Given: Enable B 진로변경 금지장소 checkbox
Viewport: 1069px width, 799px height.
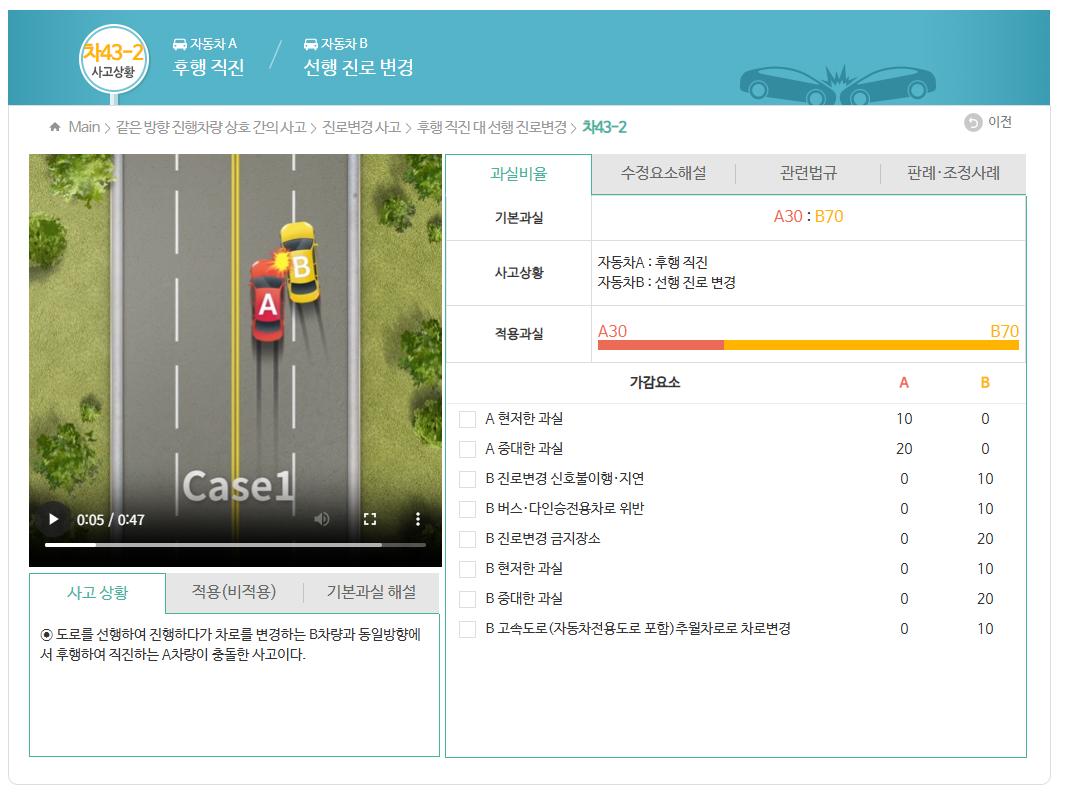Looking at the screenshot, I should [467, 539].
